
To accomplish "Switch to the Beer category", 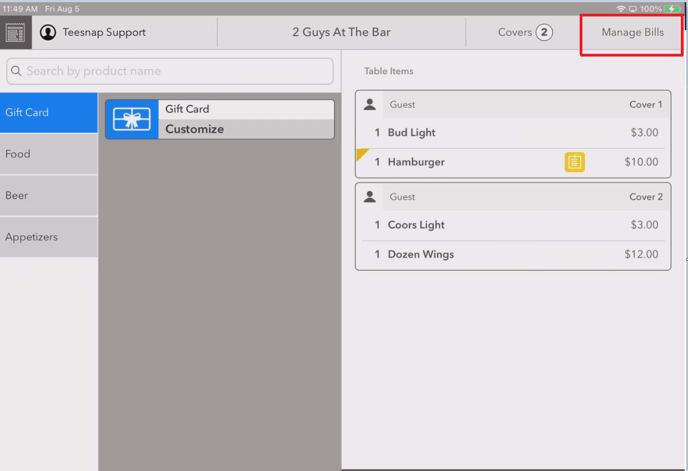I will 49,196.
